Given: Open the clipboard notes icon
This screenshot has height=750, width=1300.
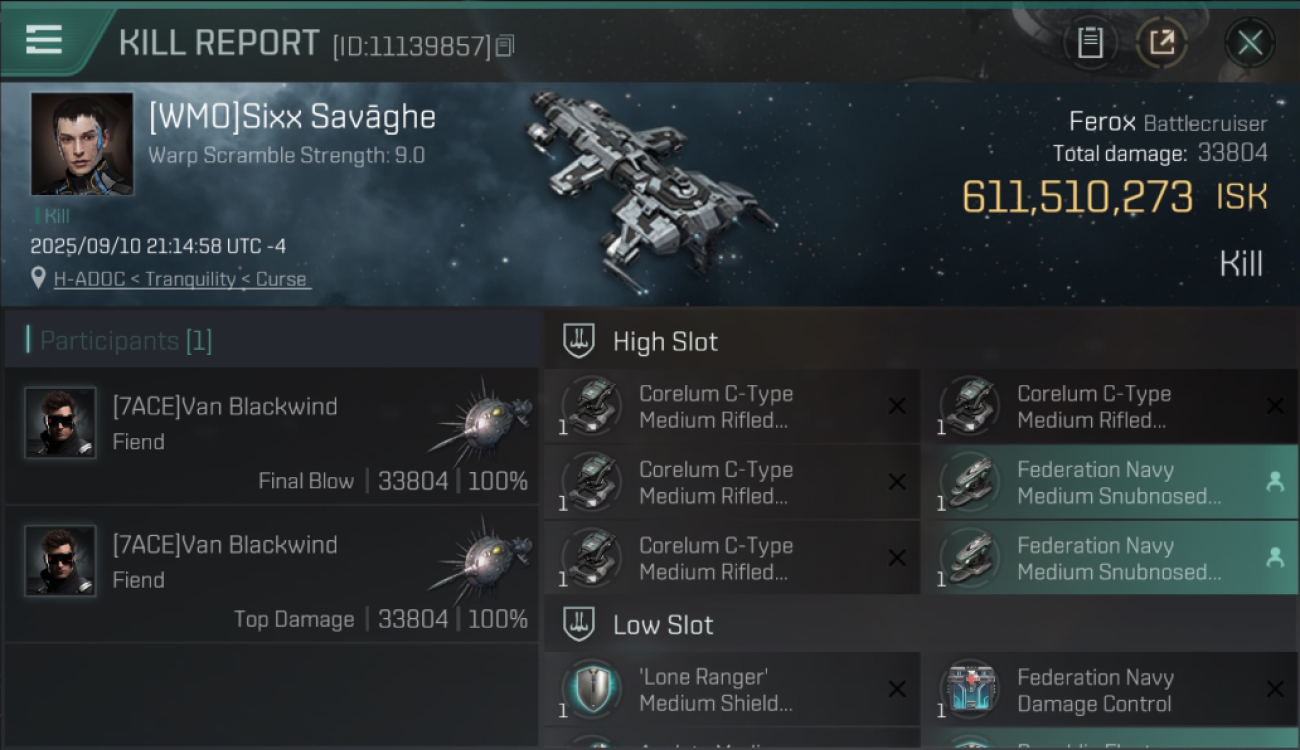Looking at the screenshot, I should (x=1090, y=43).
